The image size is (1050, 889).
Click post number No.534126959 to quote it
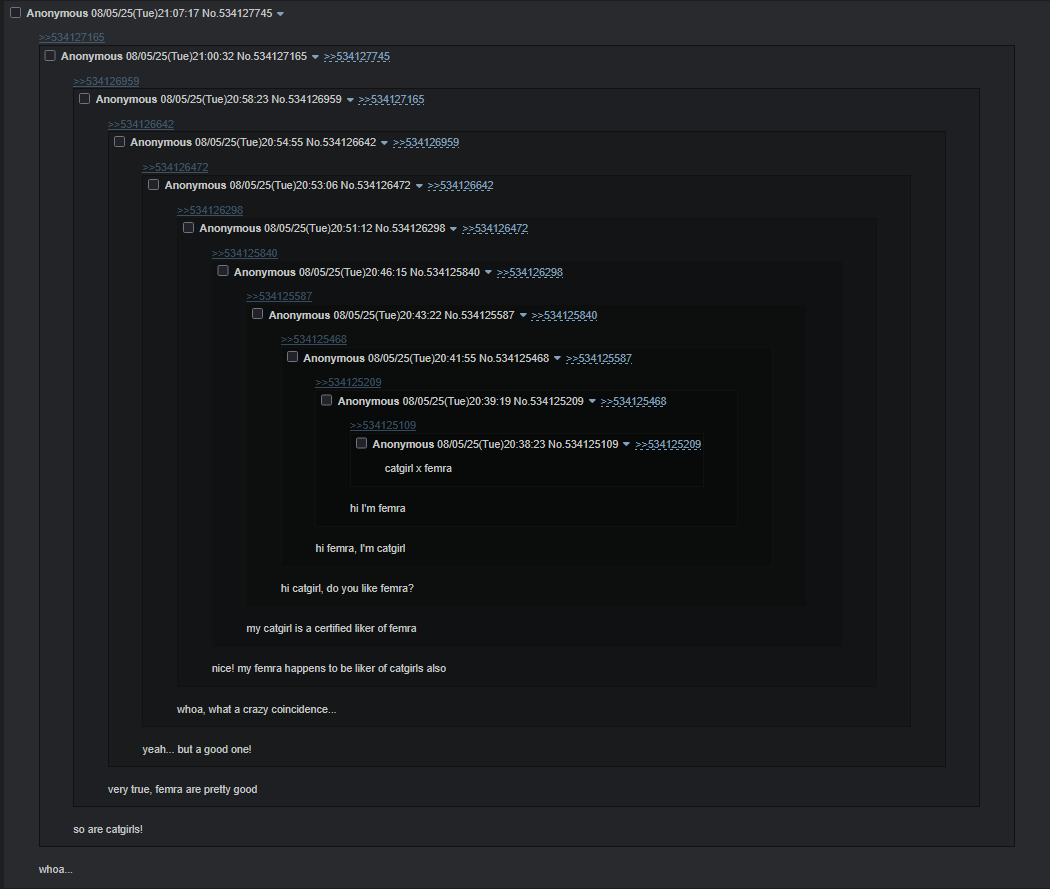(306, 99)
